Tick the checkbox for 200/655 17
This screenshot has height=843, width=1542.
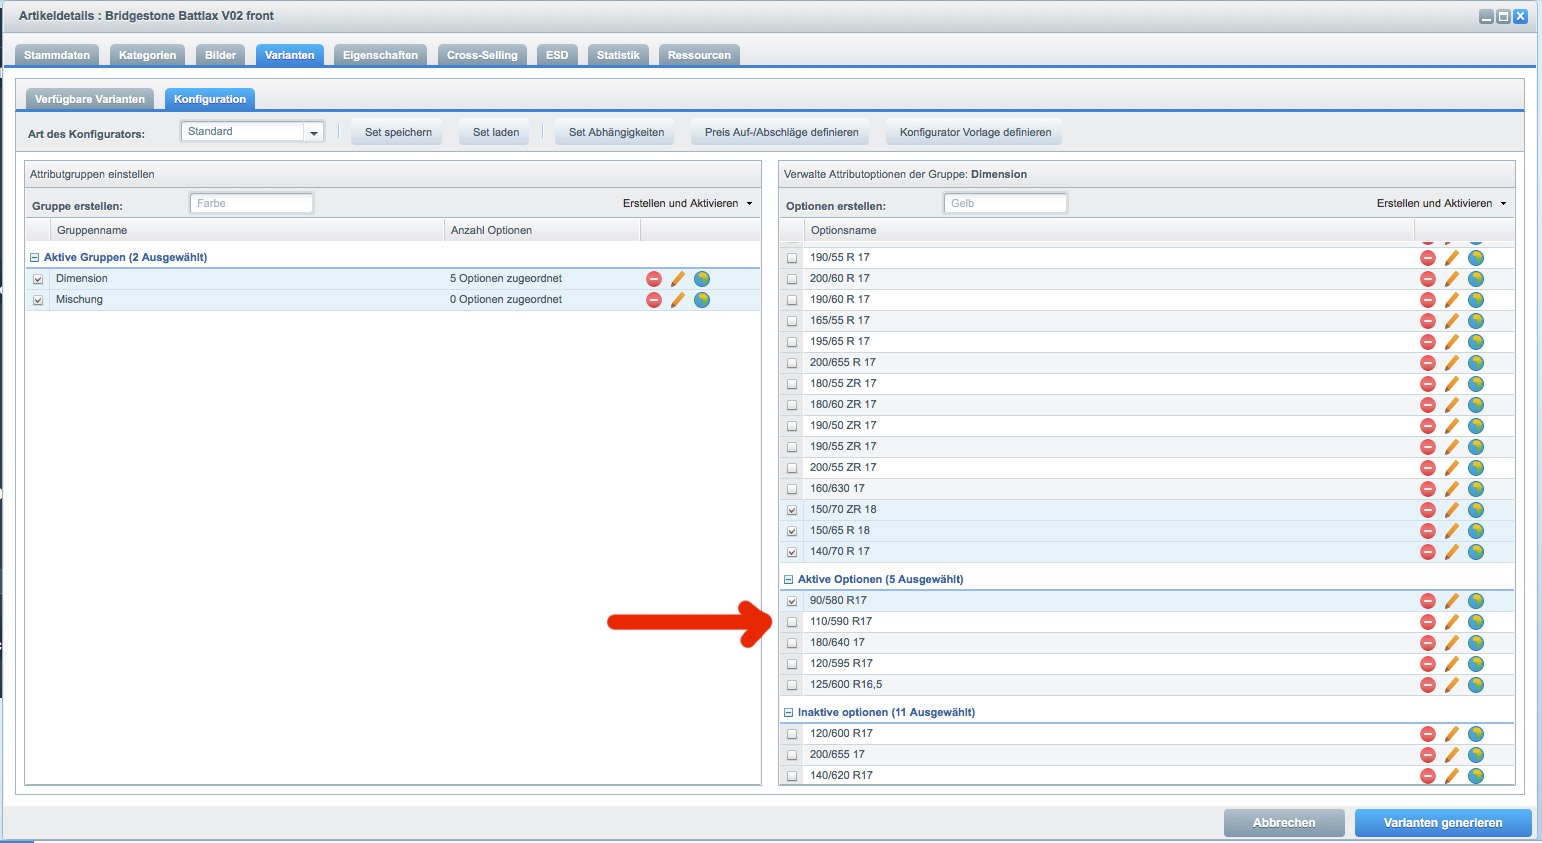coord(792,755)
